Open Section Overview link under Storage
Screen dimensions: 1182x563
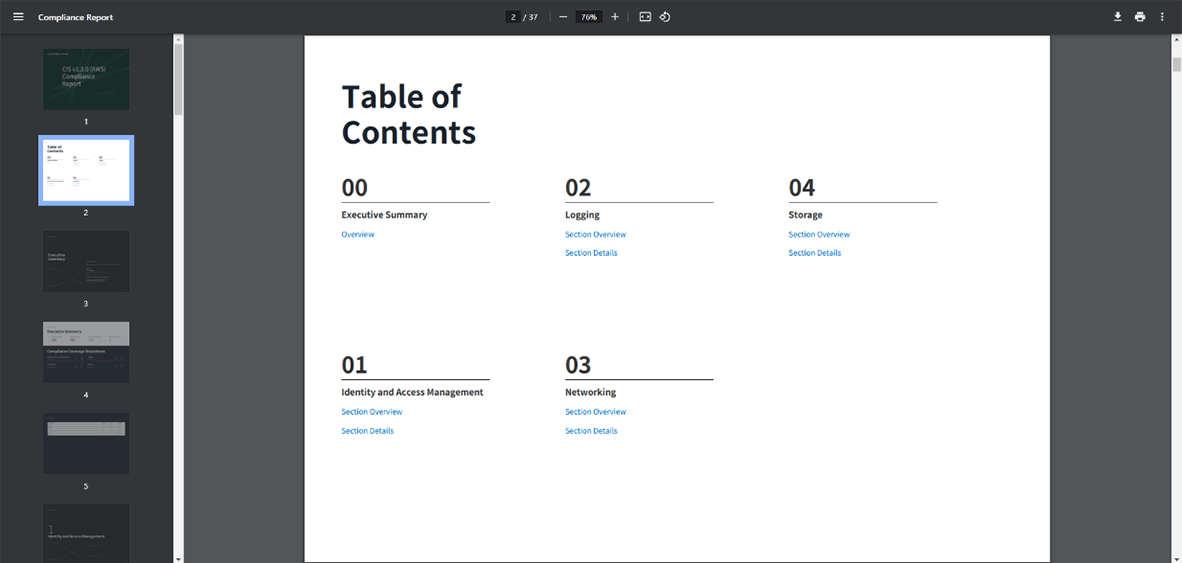tap(819, 234)
